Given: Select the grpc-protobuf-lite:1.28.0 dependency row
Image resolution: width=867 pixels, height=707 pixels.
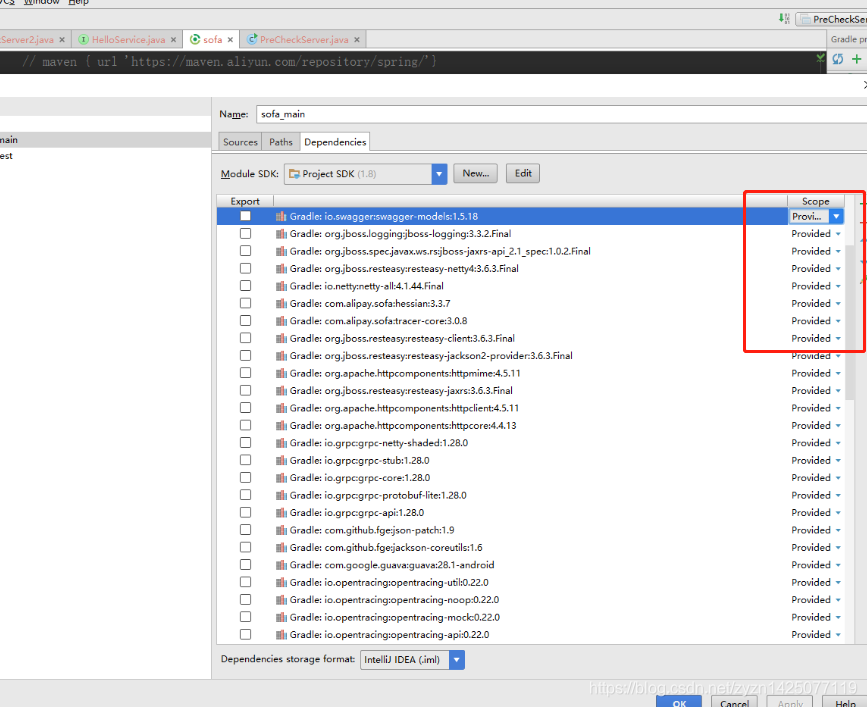Looking at the screenshot, I should pos(530,495).
